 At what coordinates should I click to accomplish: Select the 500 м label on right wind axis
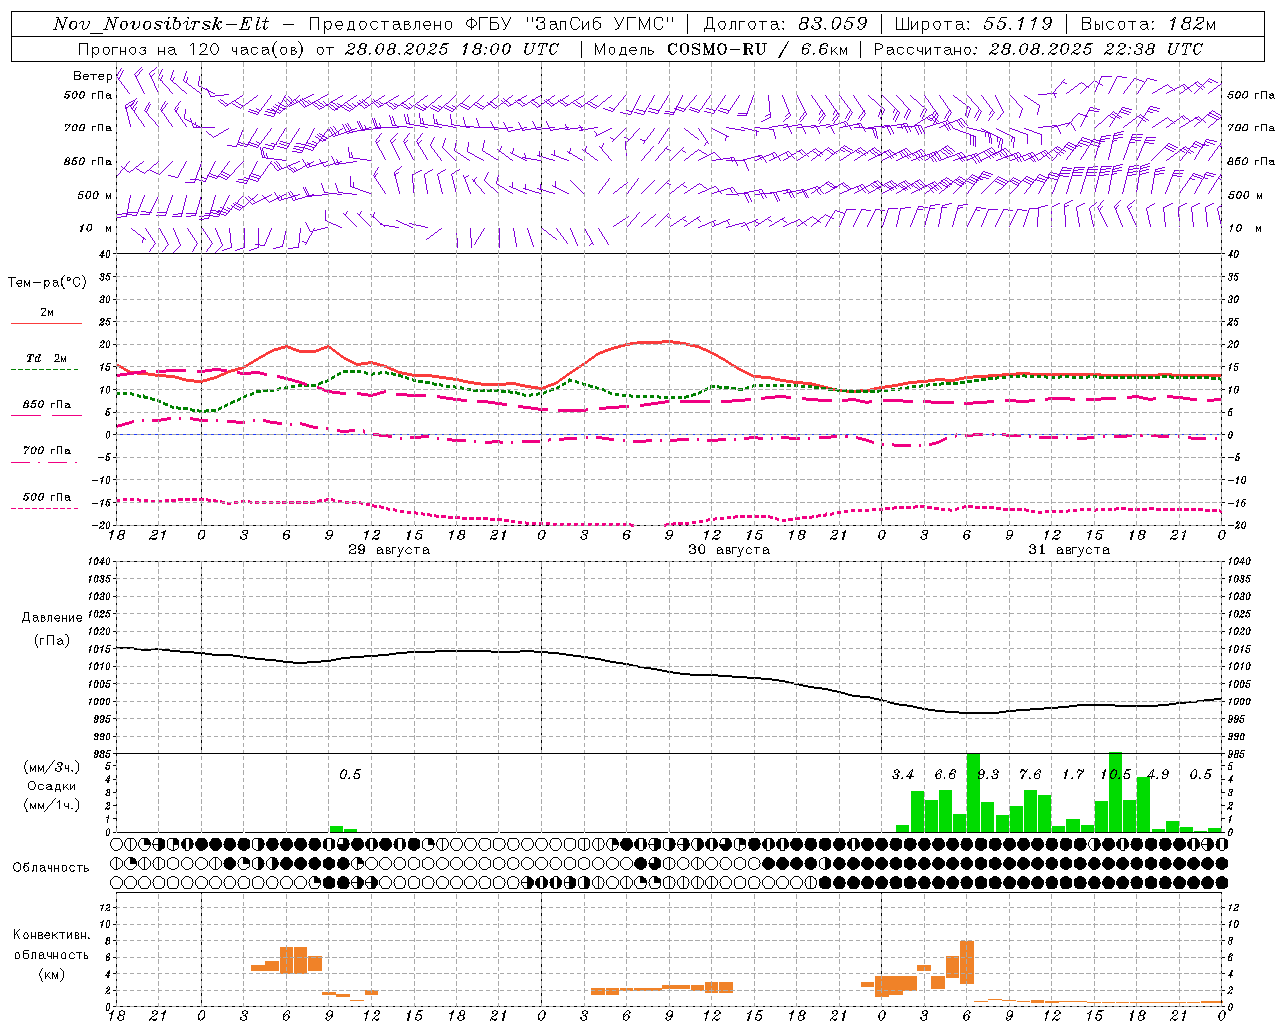tap(1245, 195)
